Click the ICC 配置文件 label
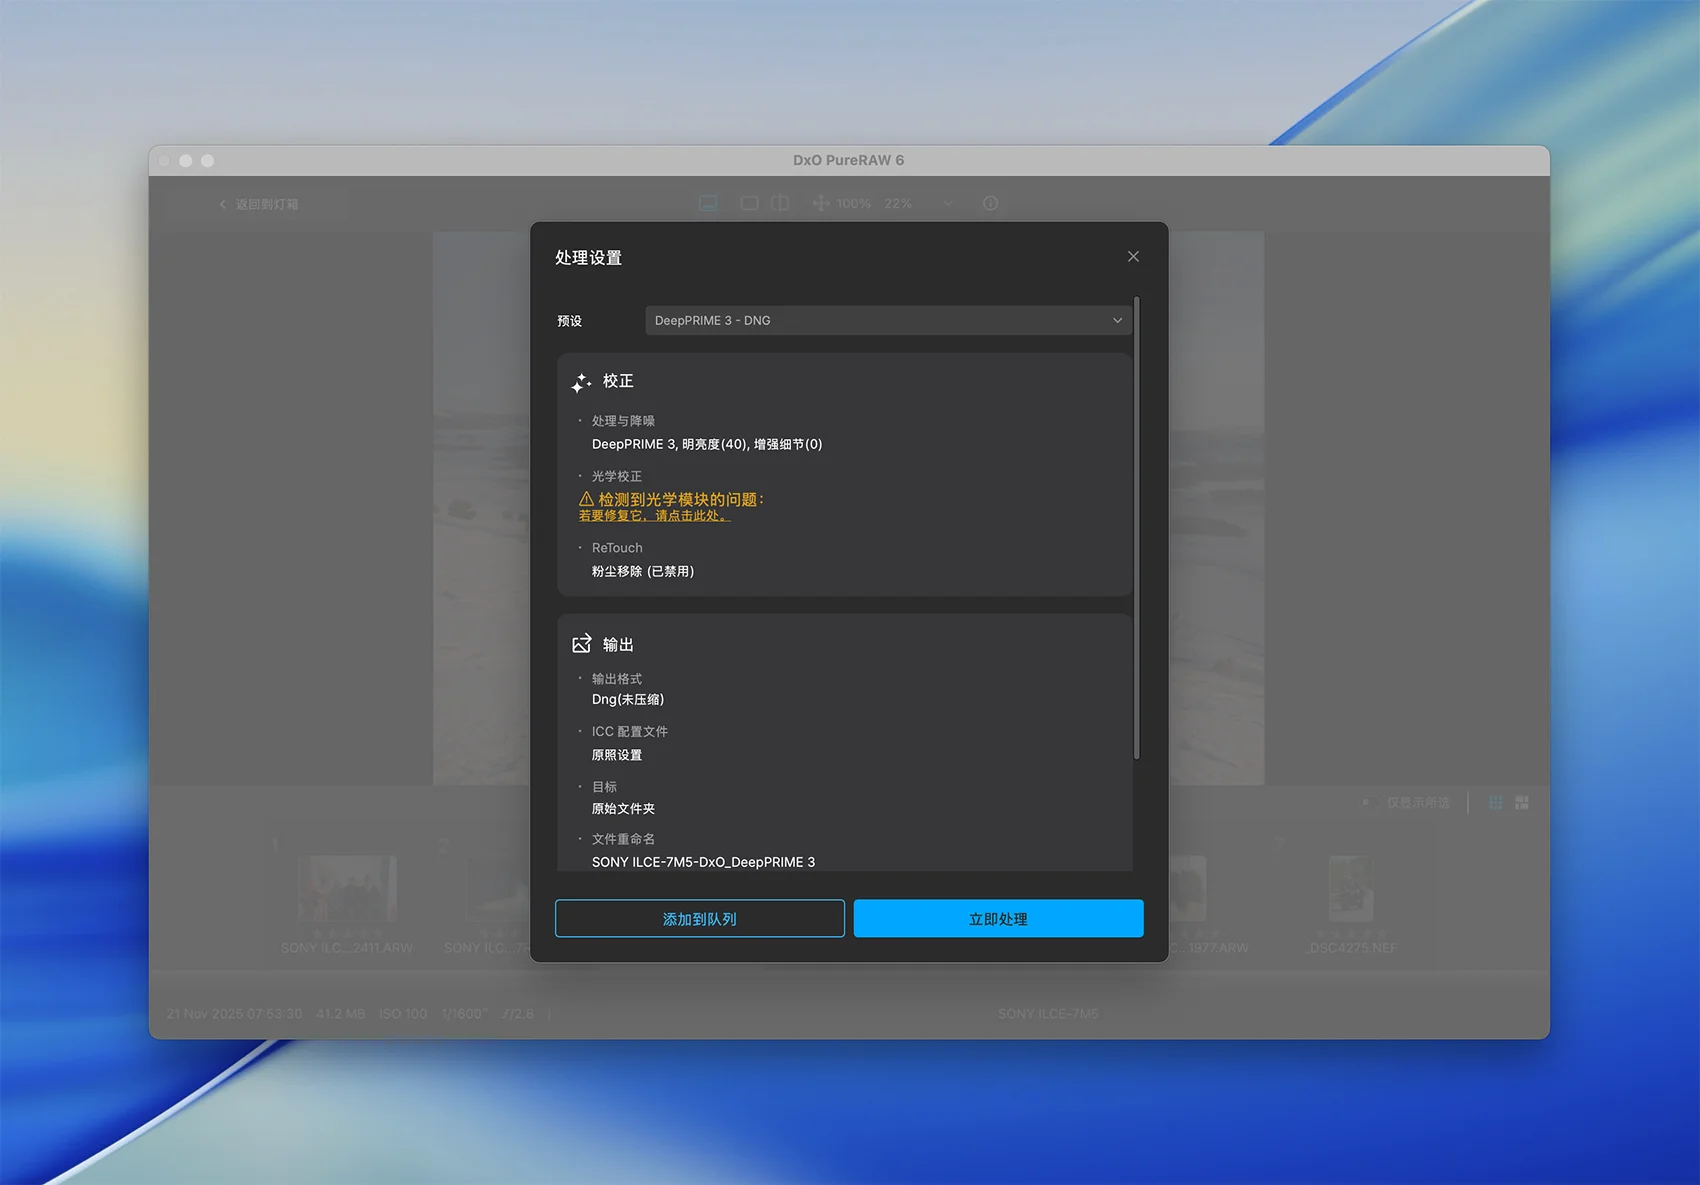This screenshot has width=1700, height=1185. pos(630,732)
